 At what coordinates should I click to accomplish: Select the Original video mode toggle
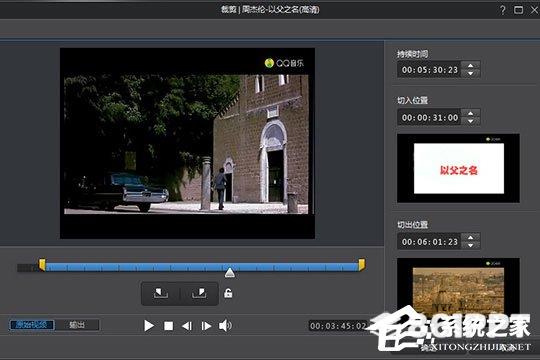pos(32,325)
